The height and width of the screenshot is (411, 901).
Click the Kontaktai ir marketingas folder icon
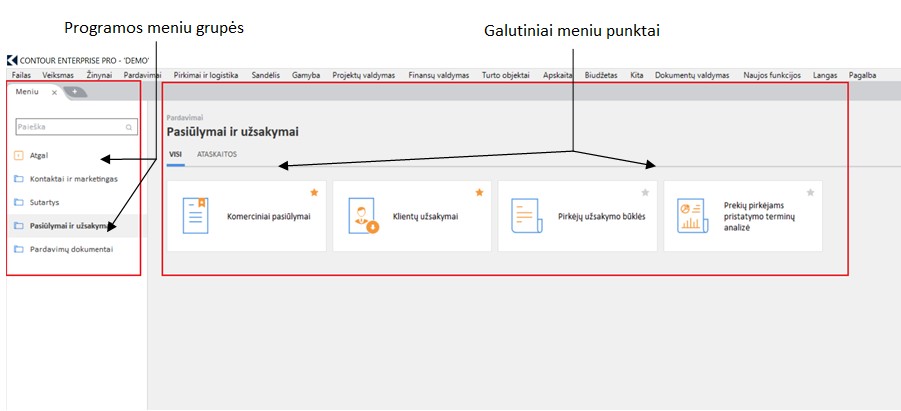tap(18, 179)
